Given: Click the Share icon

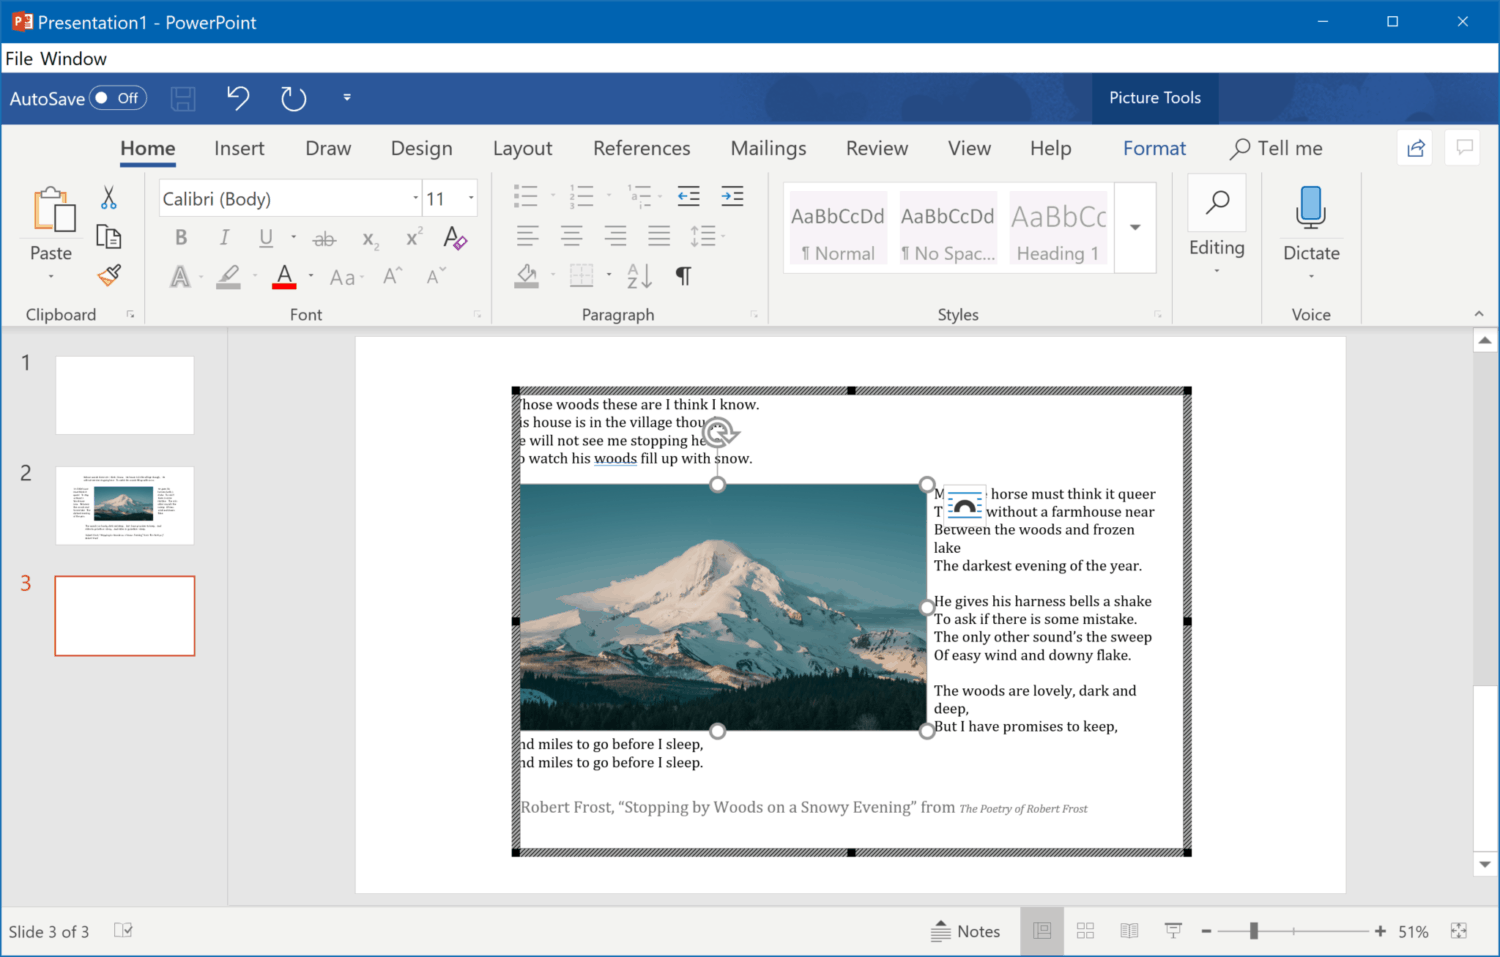Looking at the screenshot, I should (x=1415, y=148).
